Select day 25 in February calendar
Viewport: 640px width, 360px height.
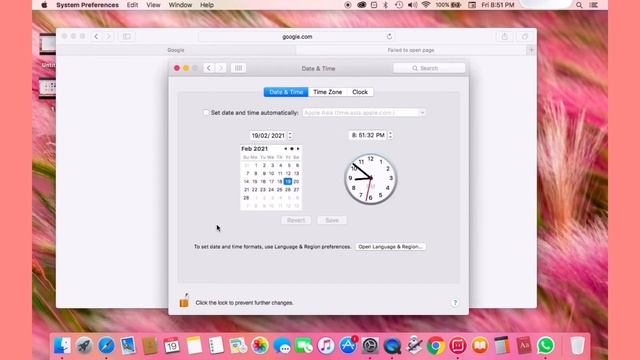(280, 189)
